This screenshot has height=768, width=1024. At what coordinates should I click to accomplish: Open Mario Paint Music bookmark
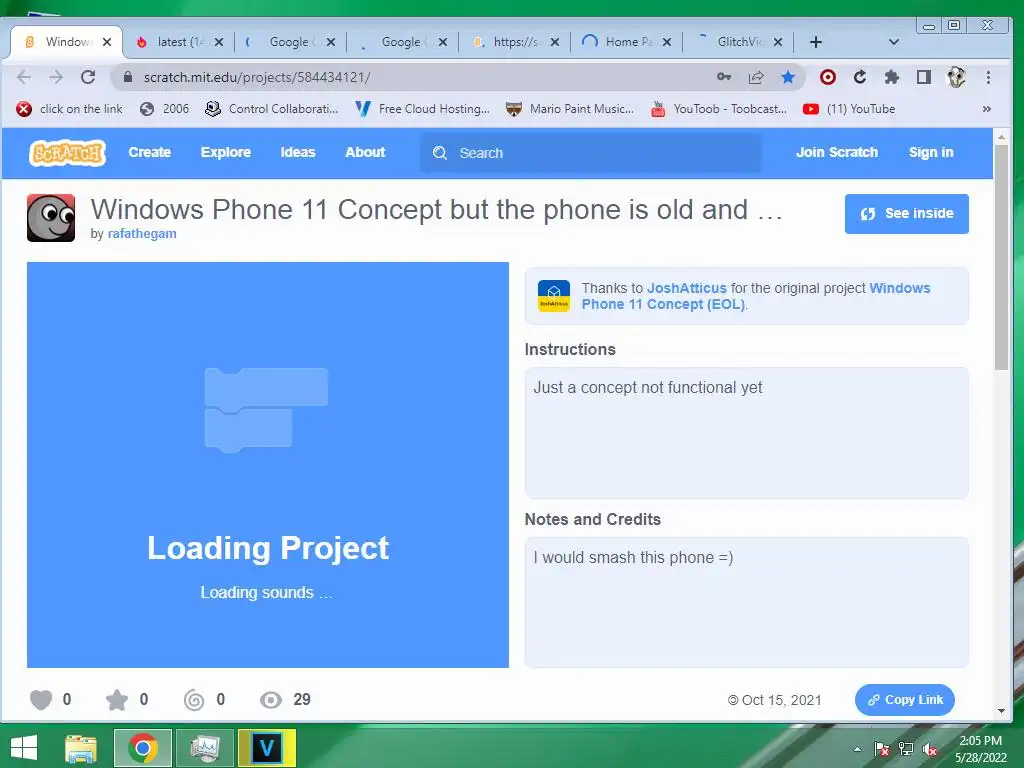tap(570, 109)
